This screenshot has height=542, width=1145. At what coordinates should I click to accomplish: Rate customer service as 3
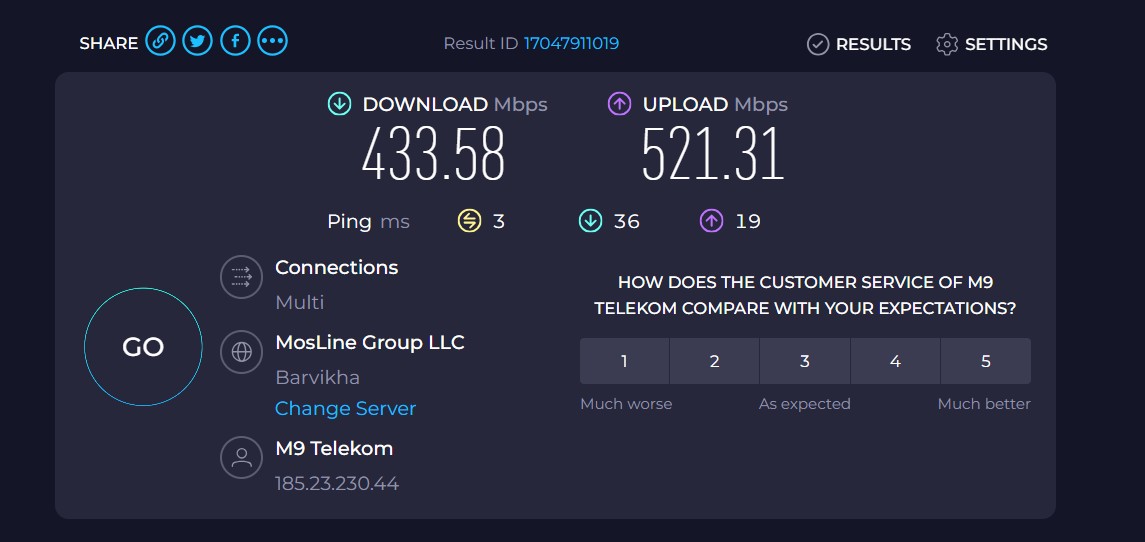(805, 361)
